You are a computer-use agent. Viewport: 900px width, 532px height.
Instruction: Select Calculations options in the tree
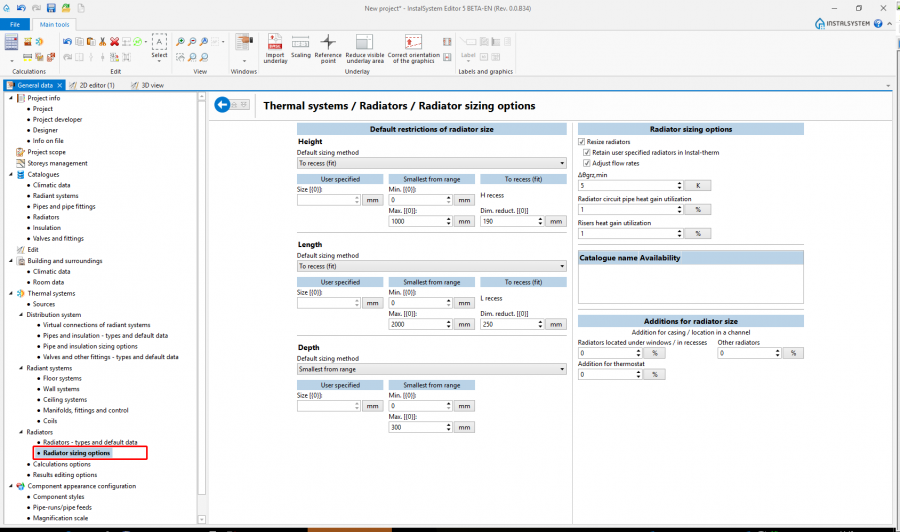click(x=62, y=464)
